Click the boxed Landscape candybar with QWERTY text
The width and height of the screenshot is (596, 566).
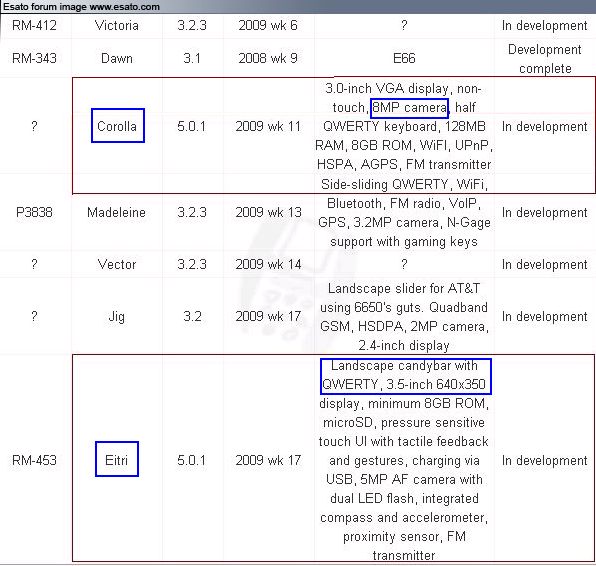coord(406,376)
